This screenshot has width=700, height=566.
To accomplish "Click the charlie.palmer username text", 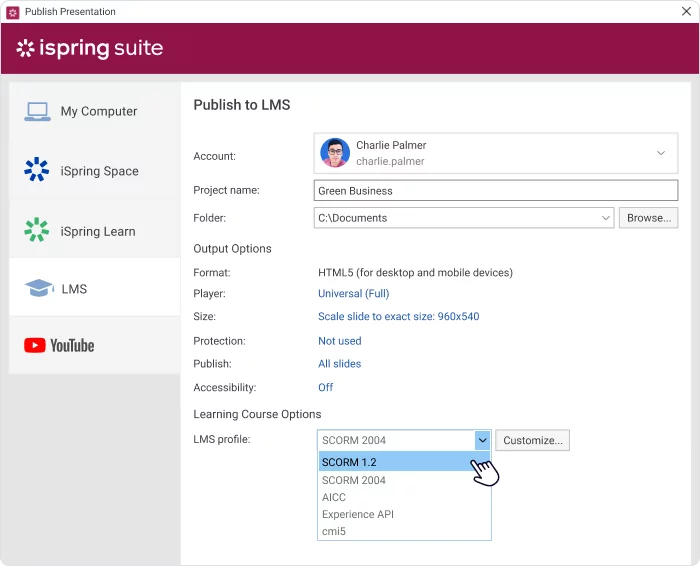I will click(x=390, y=162).
